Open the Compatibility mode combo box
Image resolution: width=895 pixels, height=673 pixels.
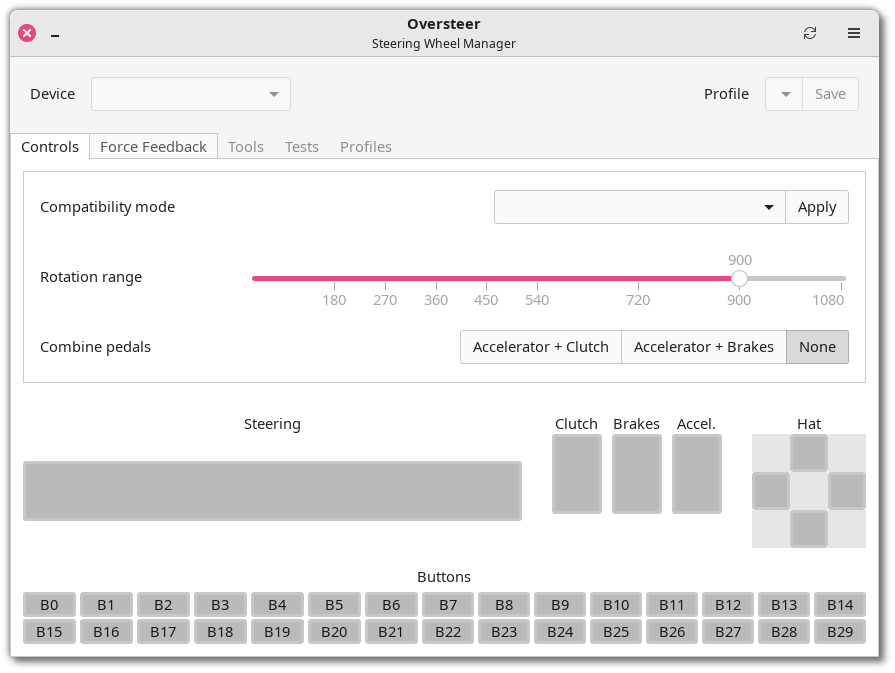pos(640,207)
